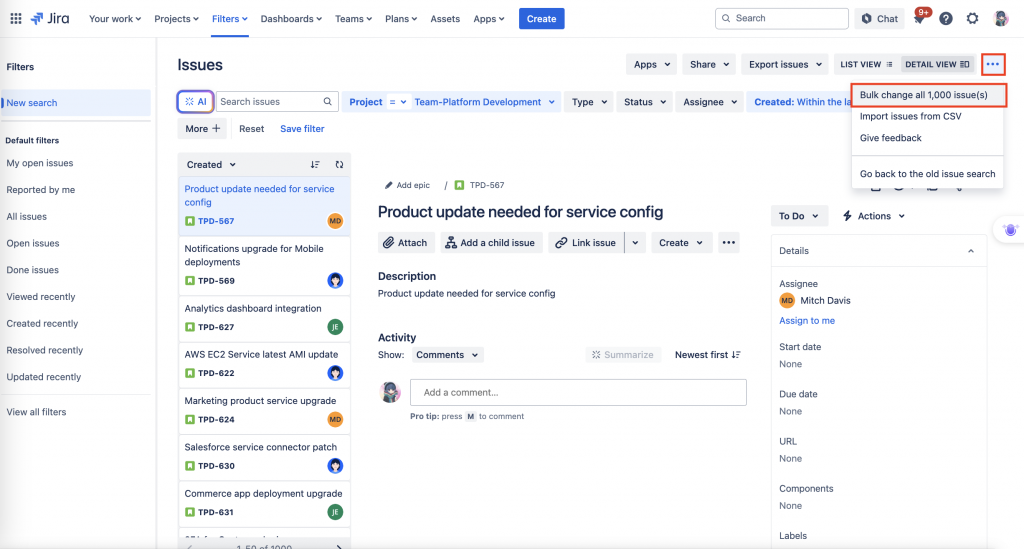Screen dimensions: 1024x549
Task: Open Teams dropdown
Action: coord(353,18)
